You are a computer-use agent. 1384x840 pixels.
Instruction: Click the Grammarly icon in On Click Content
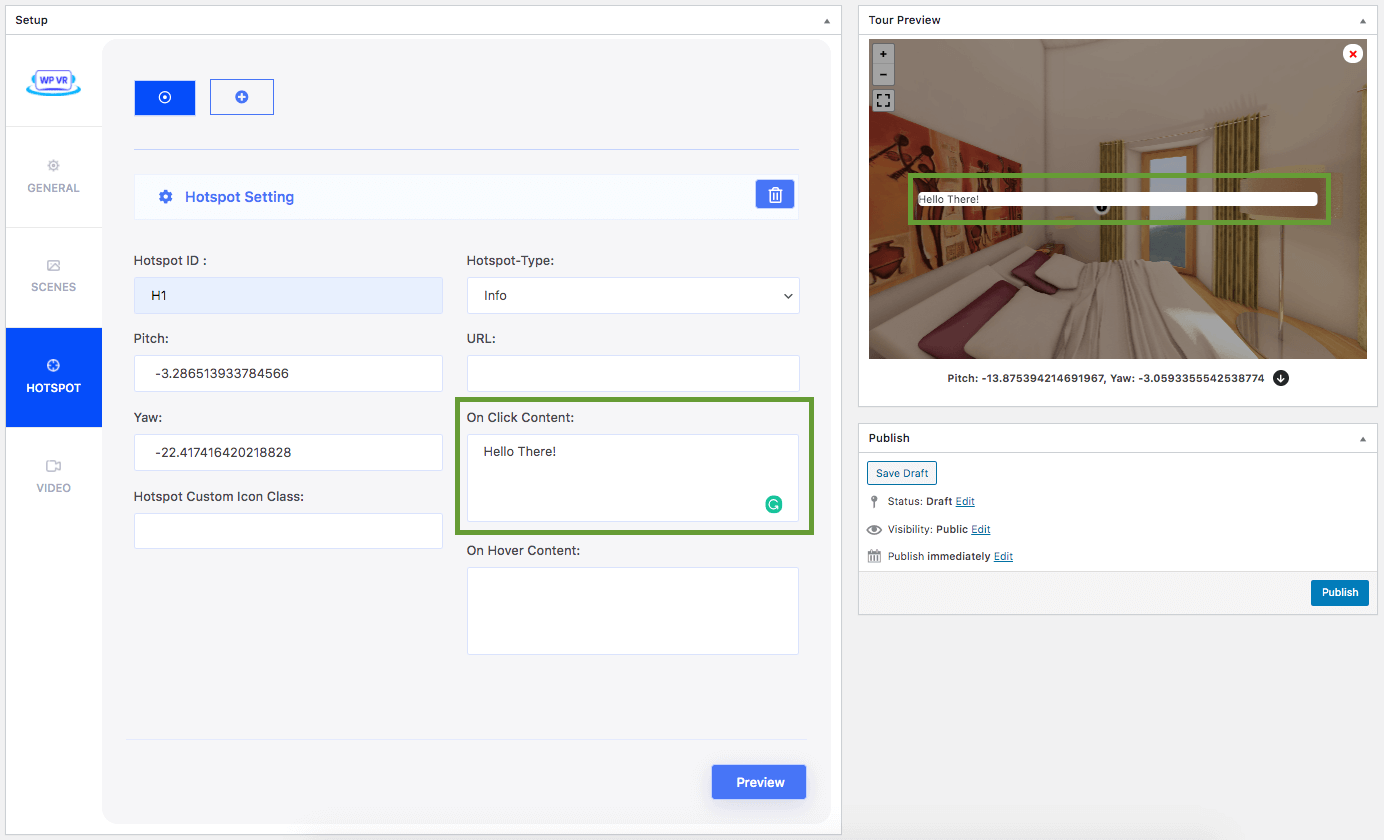coord(773,505)
